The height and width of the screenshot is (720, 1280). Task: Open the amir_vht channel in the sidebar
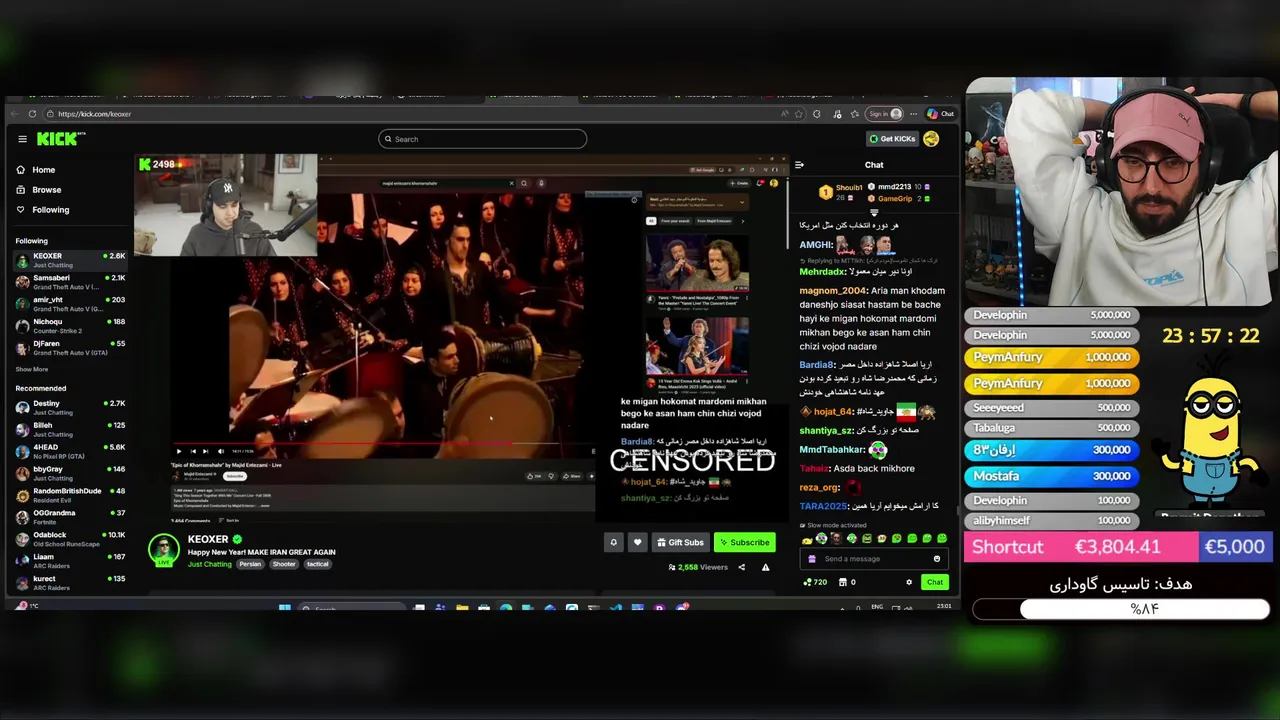click(x=70, y=304)
